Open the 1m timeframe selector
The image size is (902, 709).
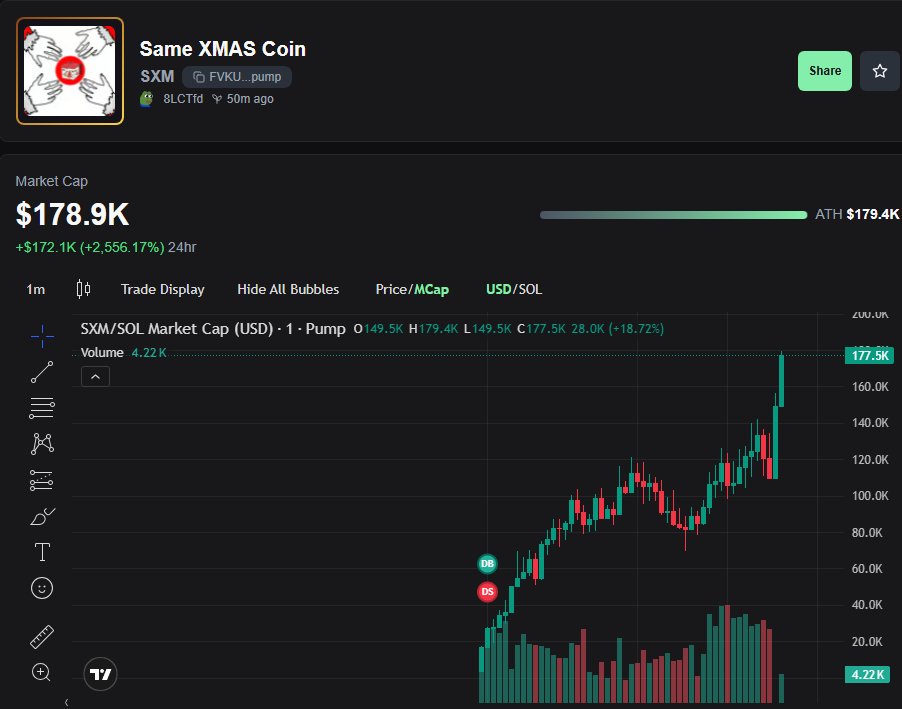35,289
